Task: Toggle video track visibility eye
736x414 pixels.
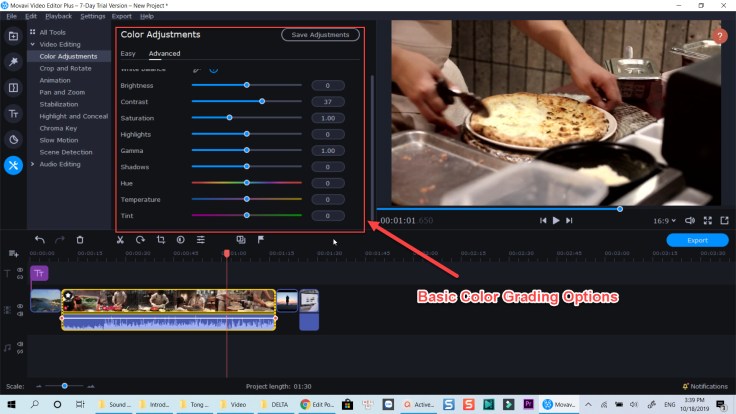Action: tap(20, 306)
